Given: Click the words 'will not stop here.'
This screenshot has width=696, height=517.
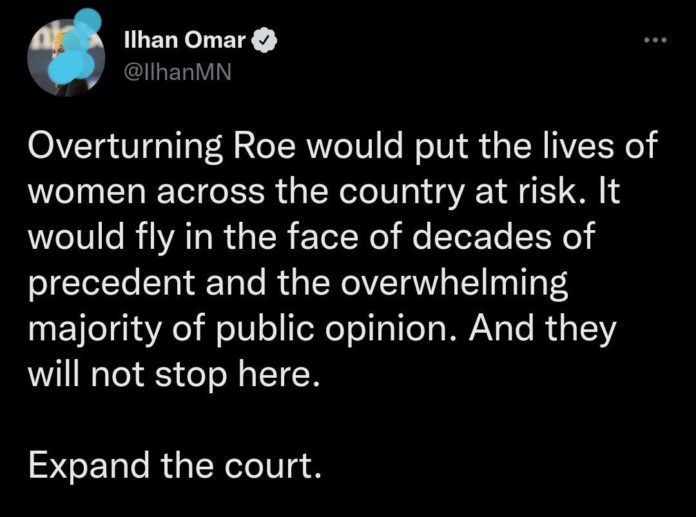Looking at the screenshot, I should 174,375.
